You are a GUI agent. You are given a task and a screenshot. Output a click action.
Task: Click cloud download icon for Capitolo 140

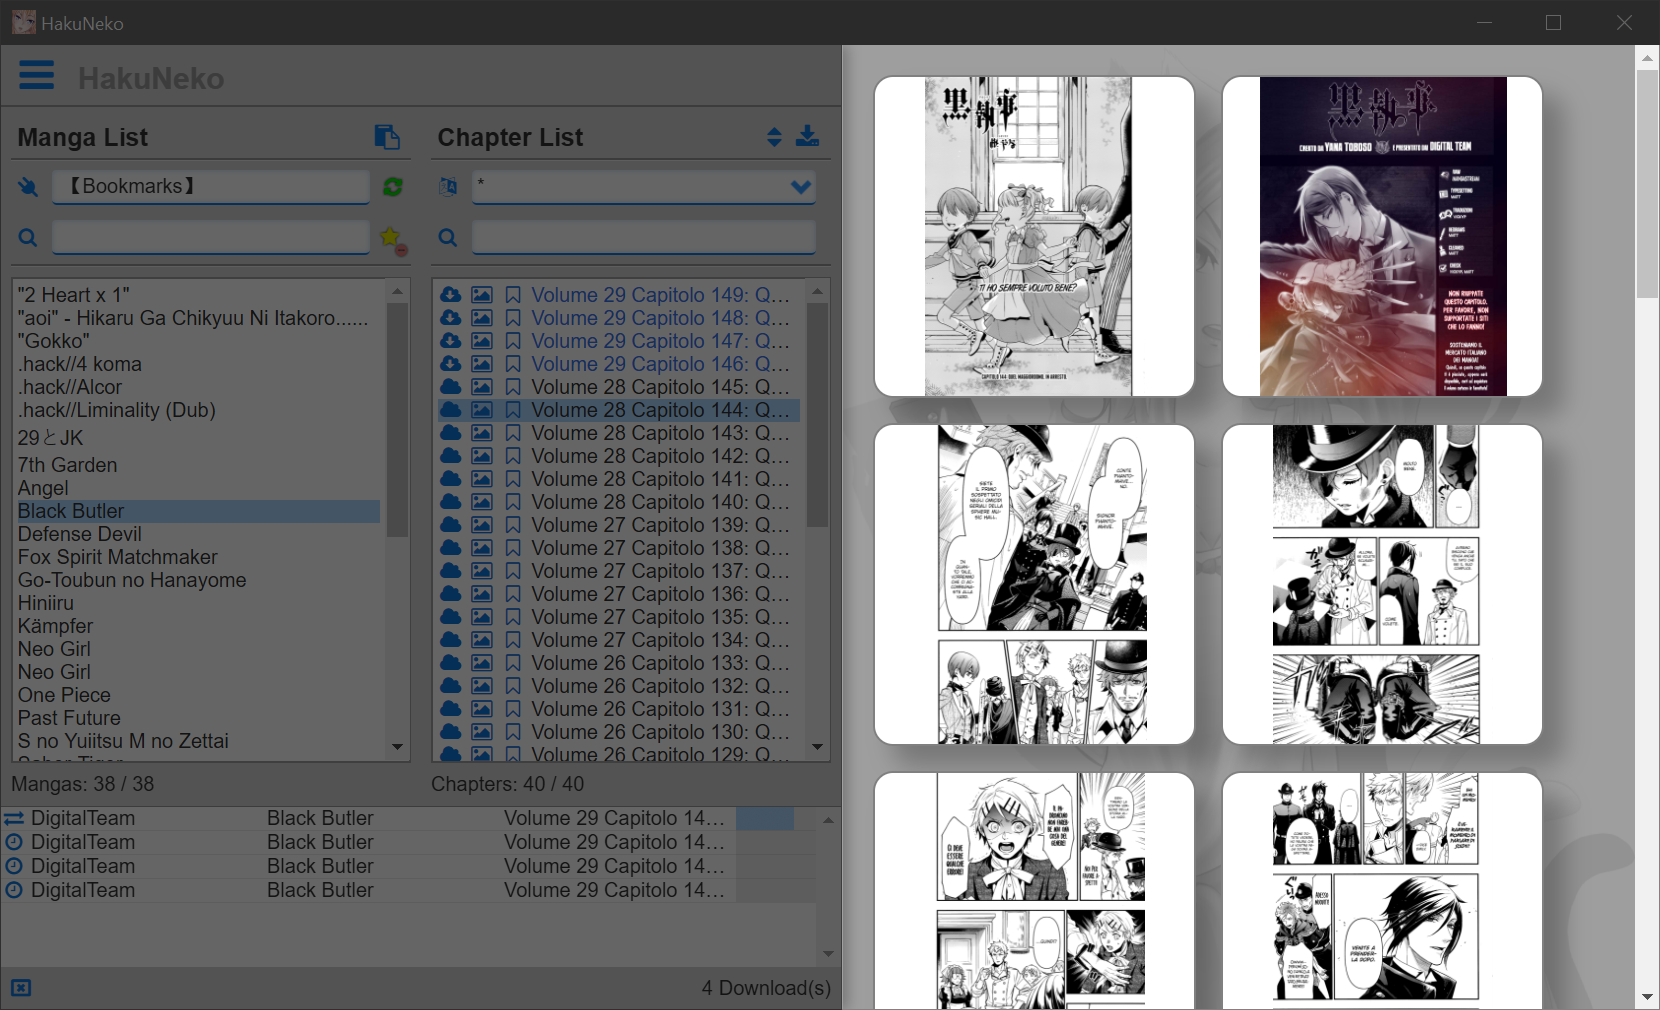(x=451, y=502)
